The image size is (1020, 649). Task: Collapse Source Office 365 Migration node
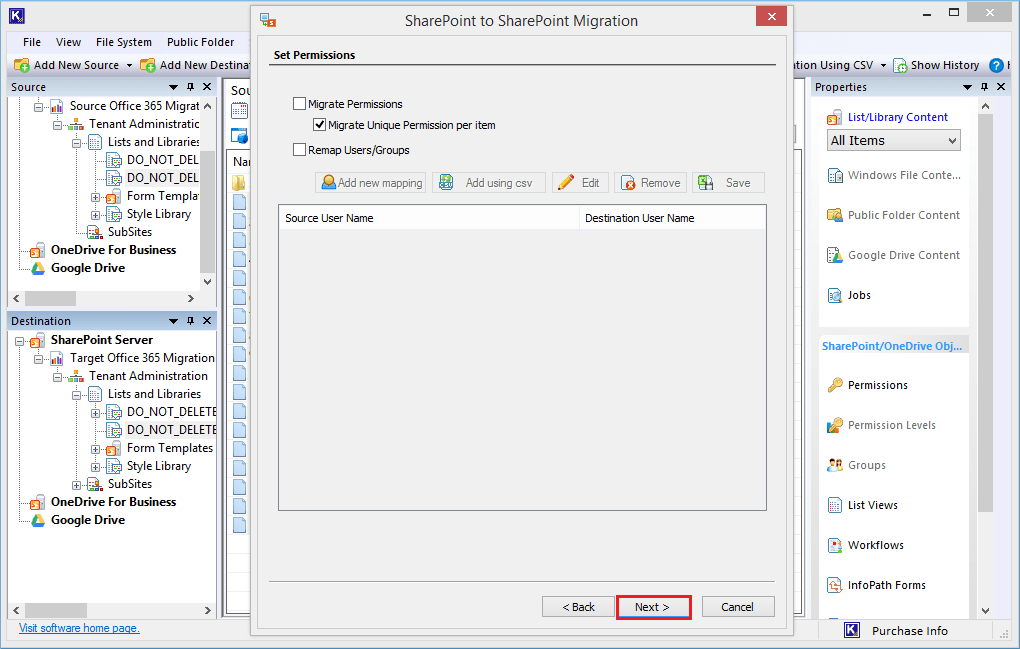[38, 106]
